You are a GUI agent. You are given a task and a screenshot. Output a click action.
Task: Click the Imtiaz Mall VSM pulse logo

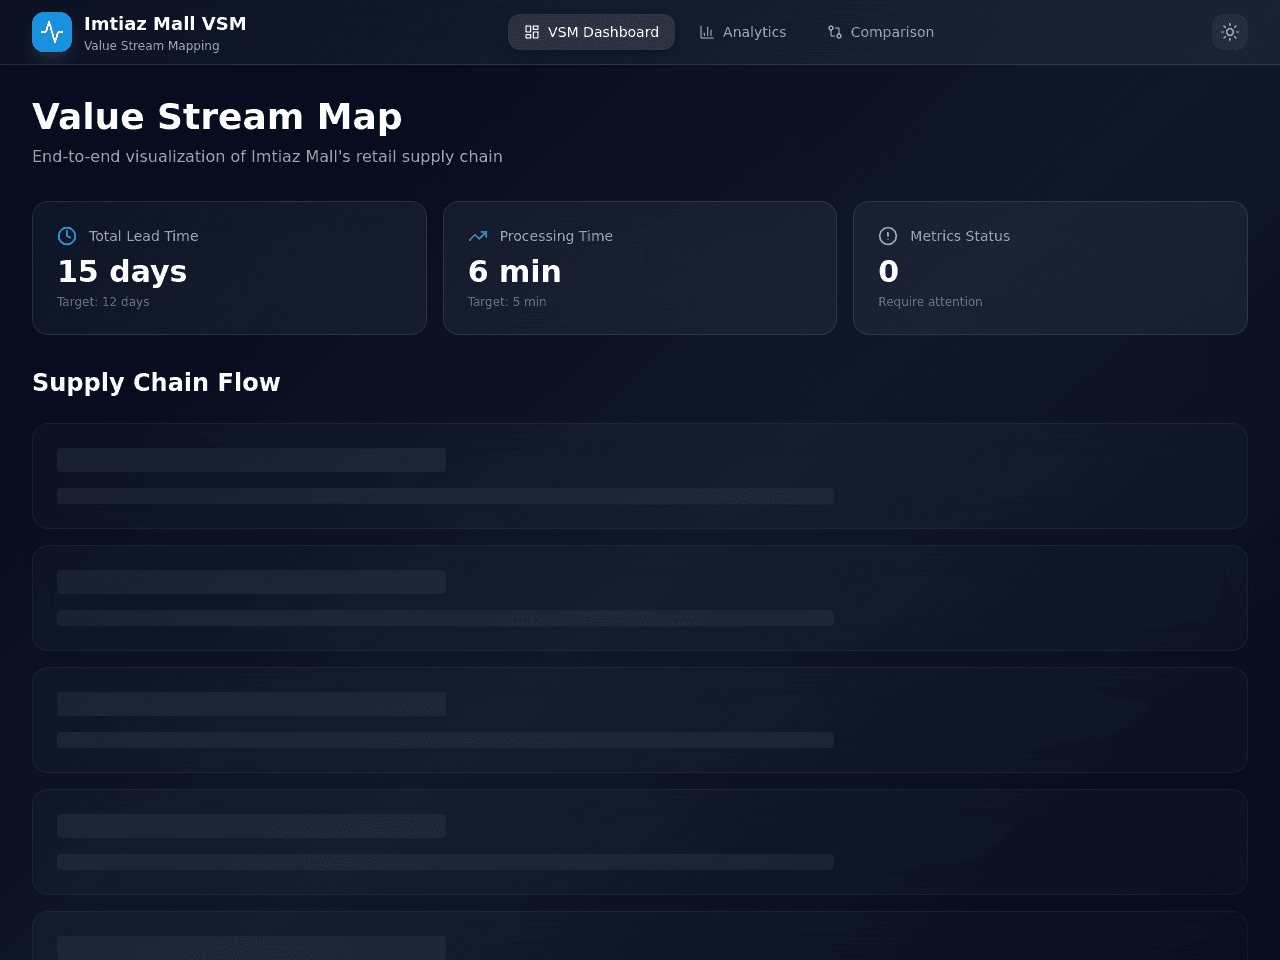click(52, 32)
